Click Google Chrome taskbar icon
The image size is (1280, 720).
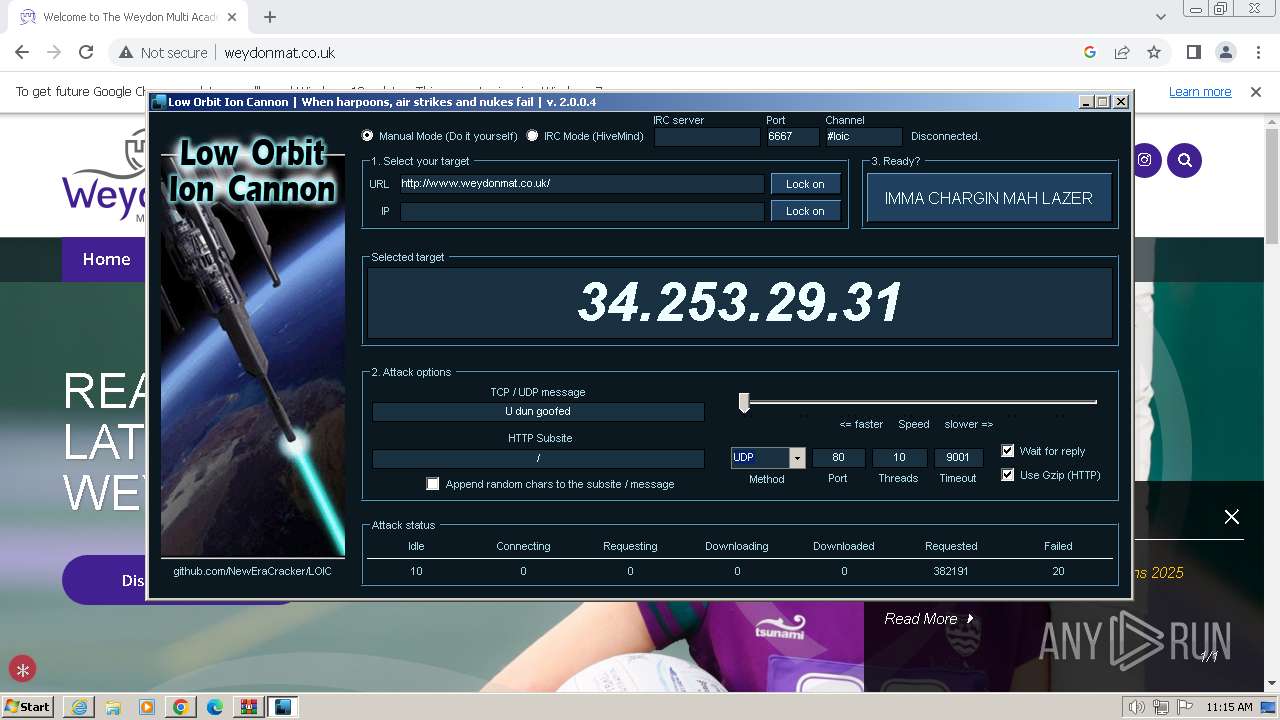(x=180, y=707)
